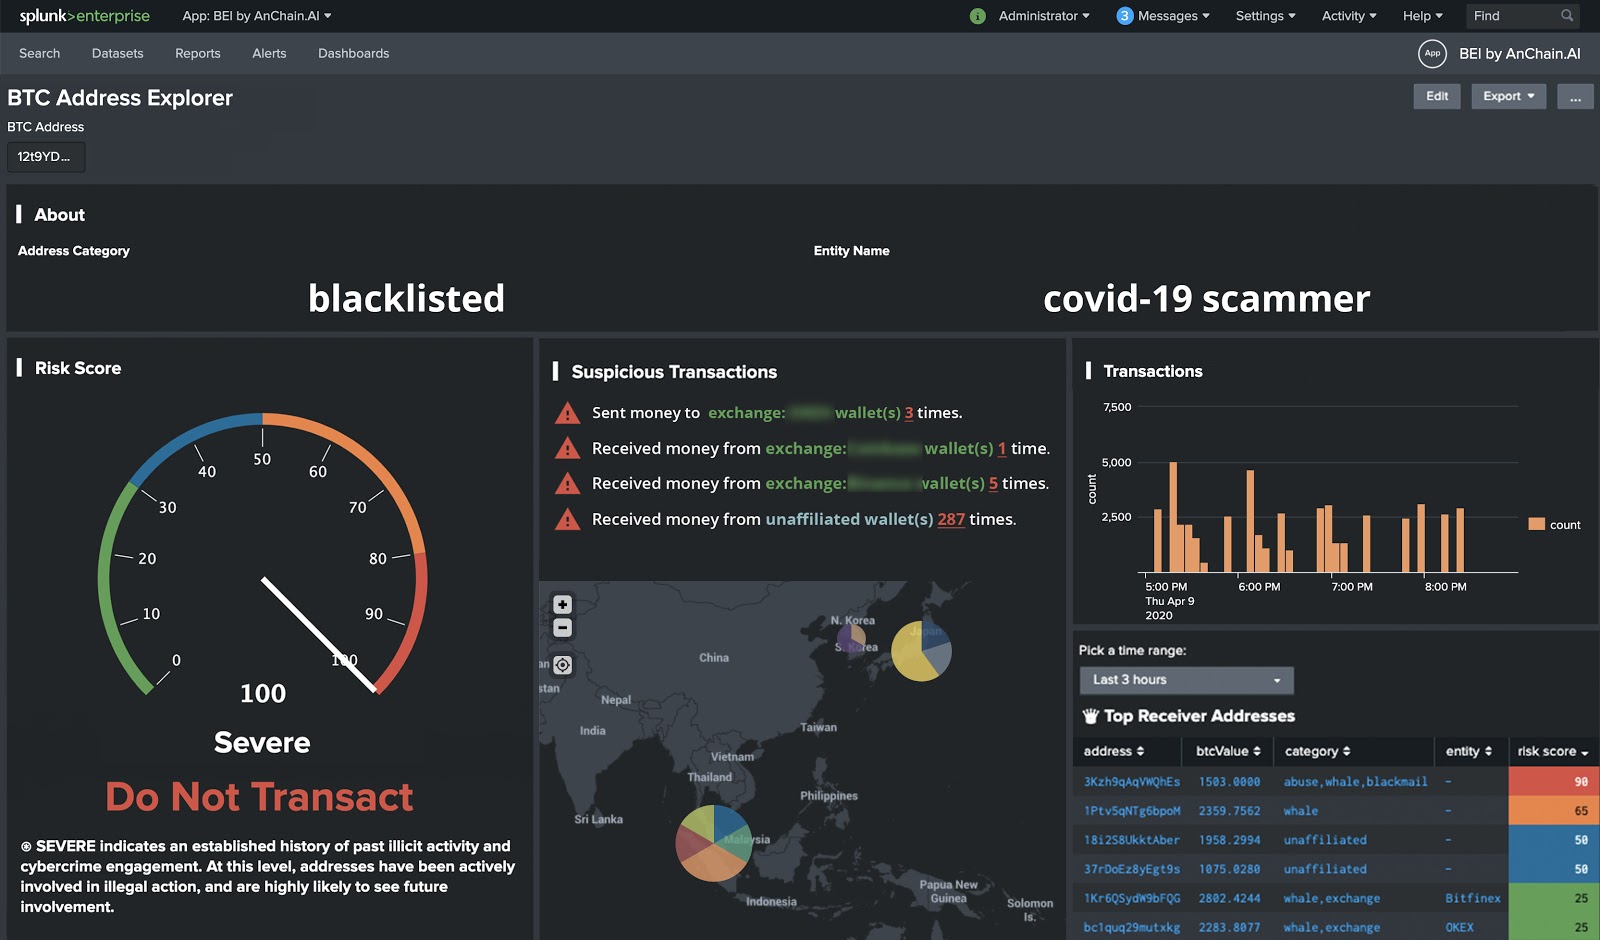Click the 'covid-19 scammer' entity name
Screen dimensions: 1600x940
(1207, 298)
